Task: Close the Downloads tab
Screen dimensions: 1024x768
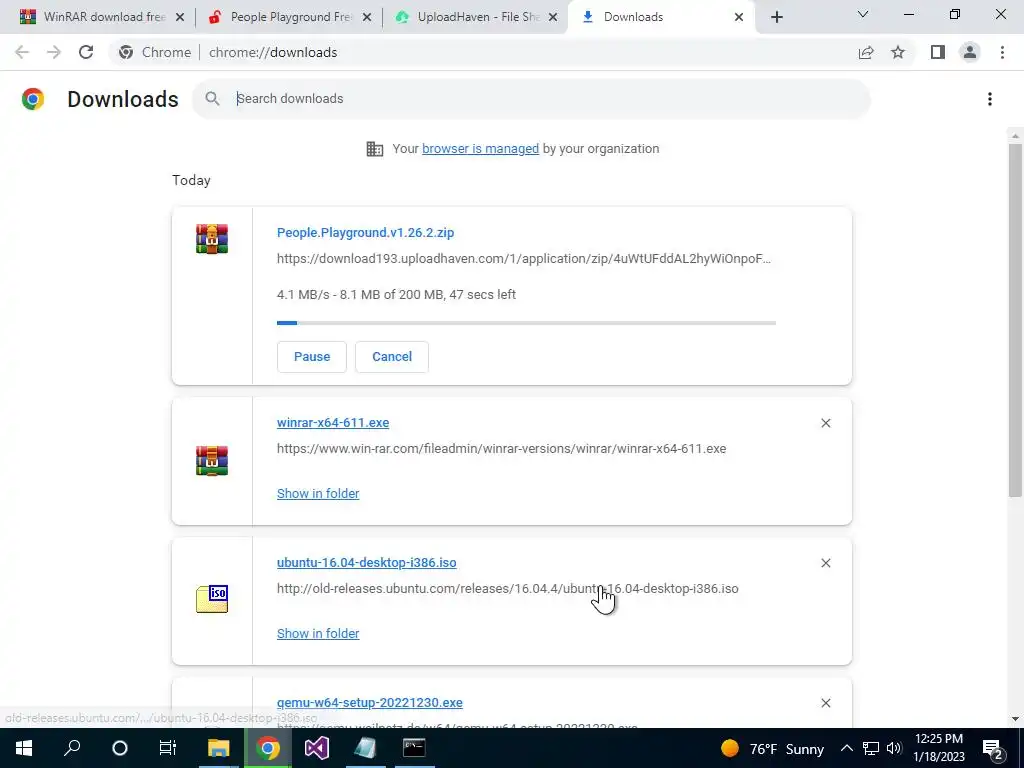Action: click(x=739, y=17)
